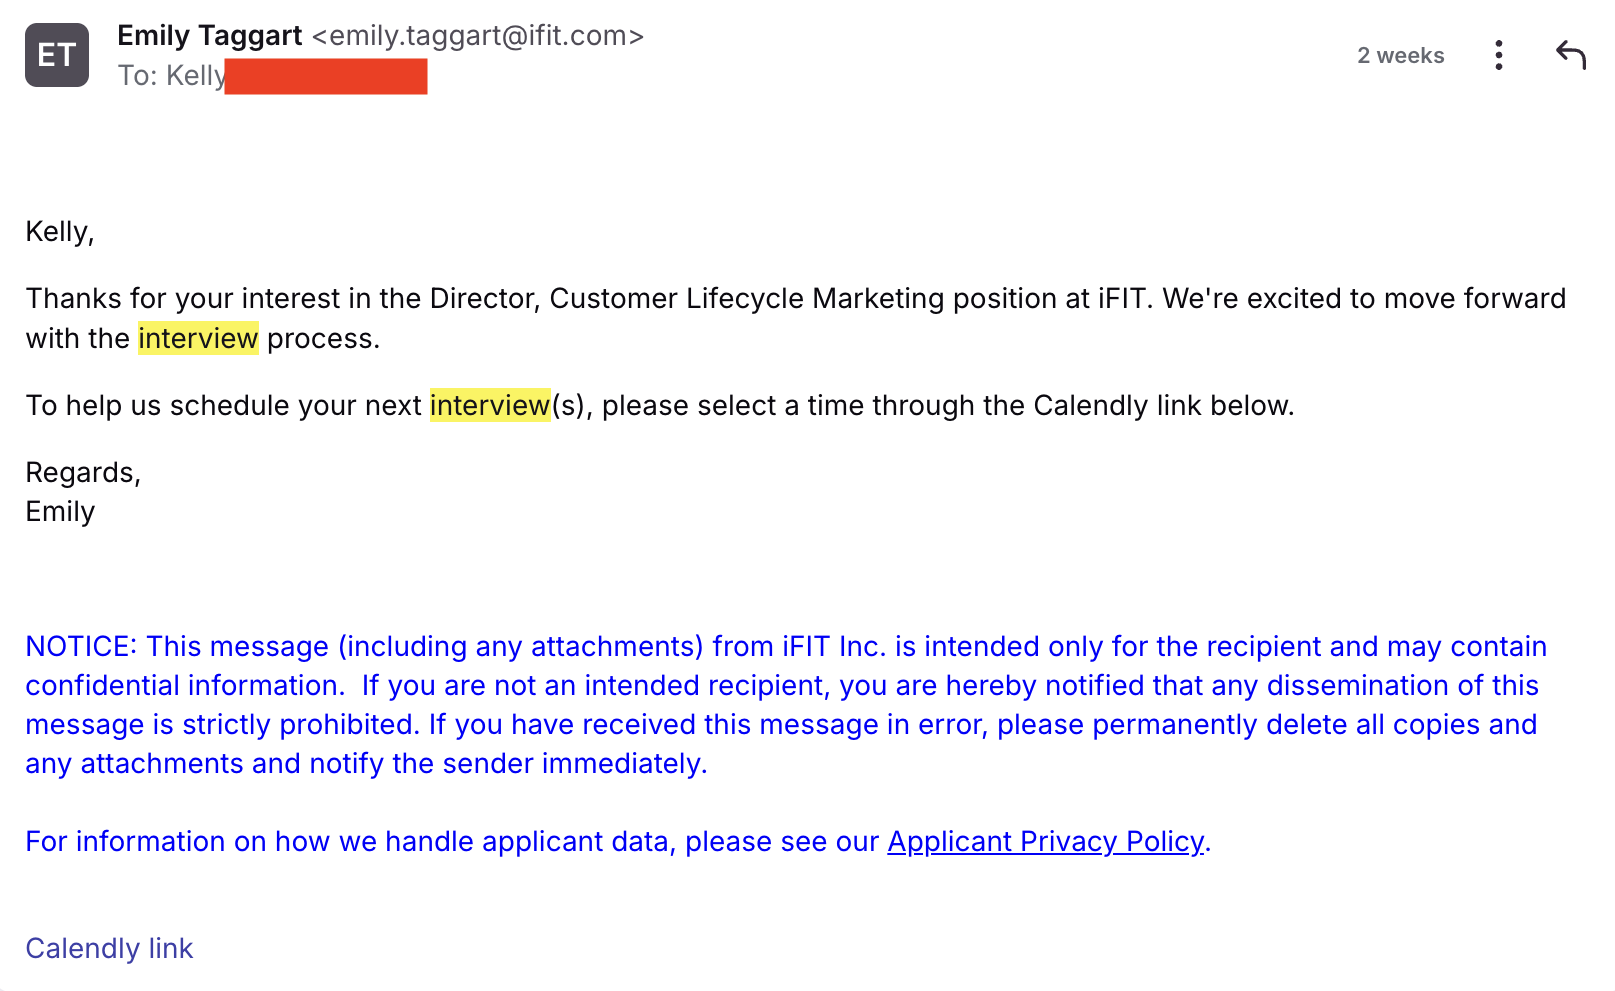
Task: Click the "Kelly," greeting line
Action: pyautogui.click(x=60, y=232)
